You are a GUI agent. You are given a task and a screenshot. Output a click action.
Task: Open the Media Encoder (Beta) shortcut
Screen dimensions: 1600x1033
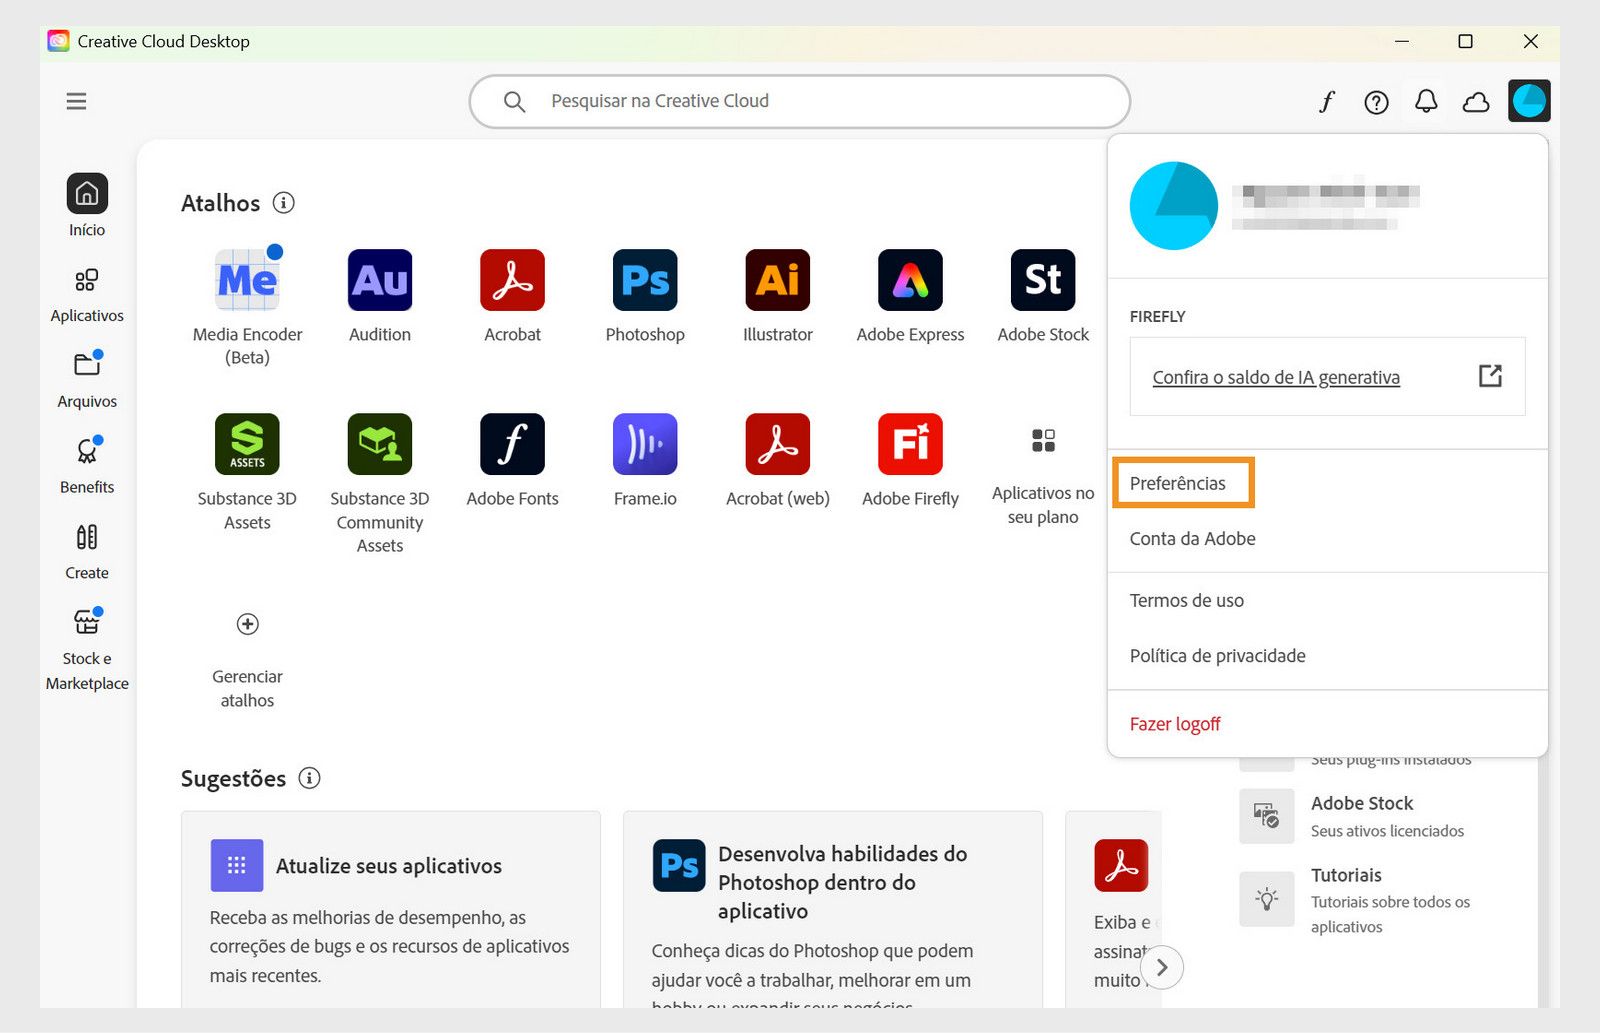pyautogui.click(x=247, y=281)
